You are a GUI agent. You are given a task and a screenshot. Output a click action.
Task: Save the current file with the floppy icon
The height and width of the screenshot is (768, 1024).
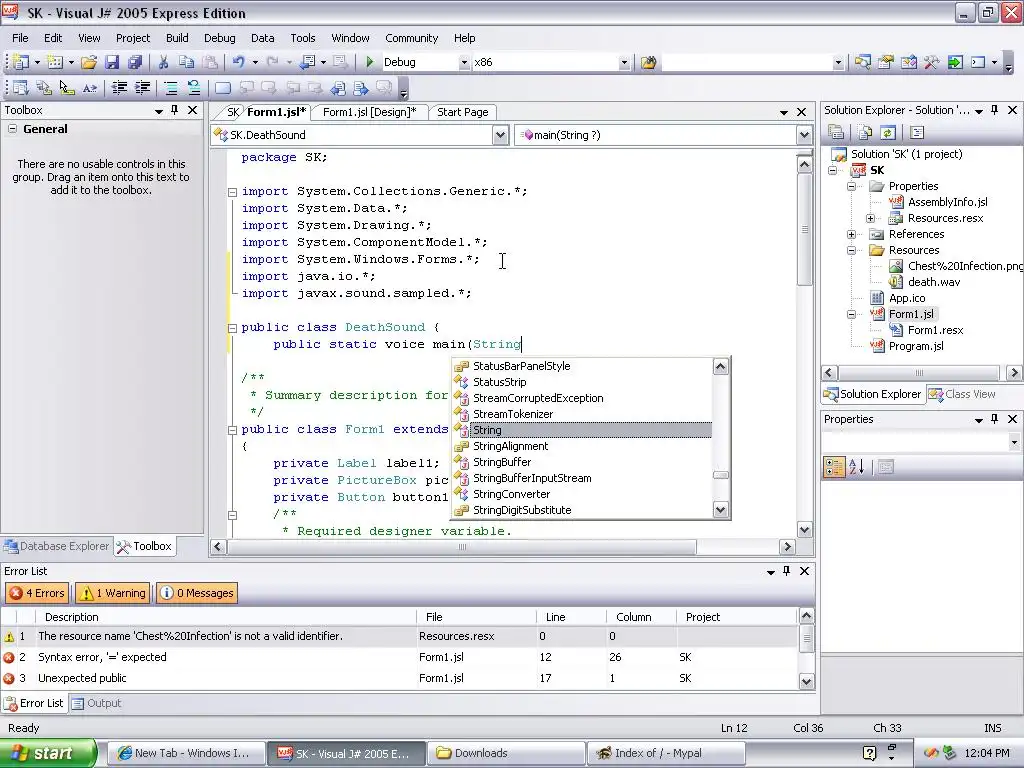point(112,62)
